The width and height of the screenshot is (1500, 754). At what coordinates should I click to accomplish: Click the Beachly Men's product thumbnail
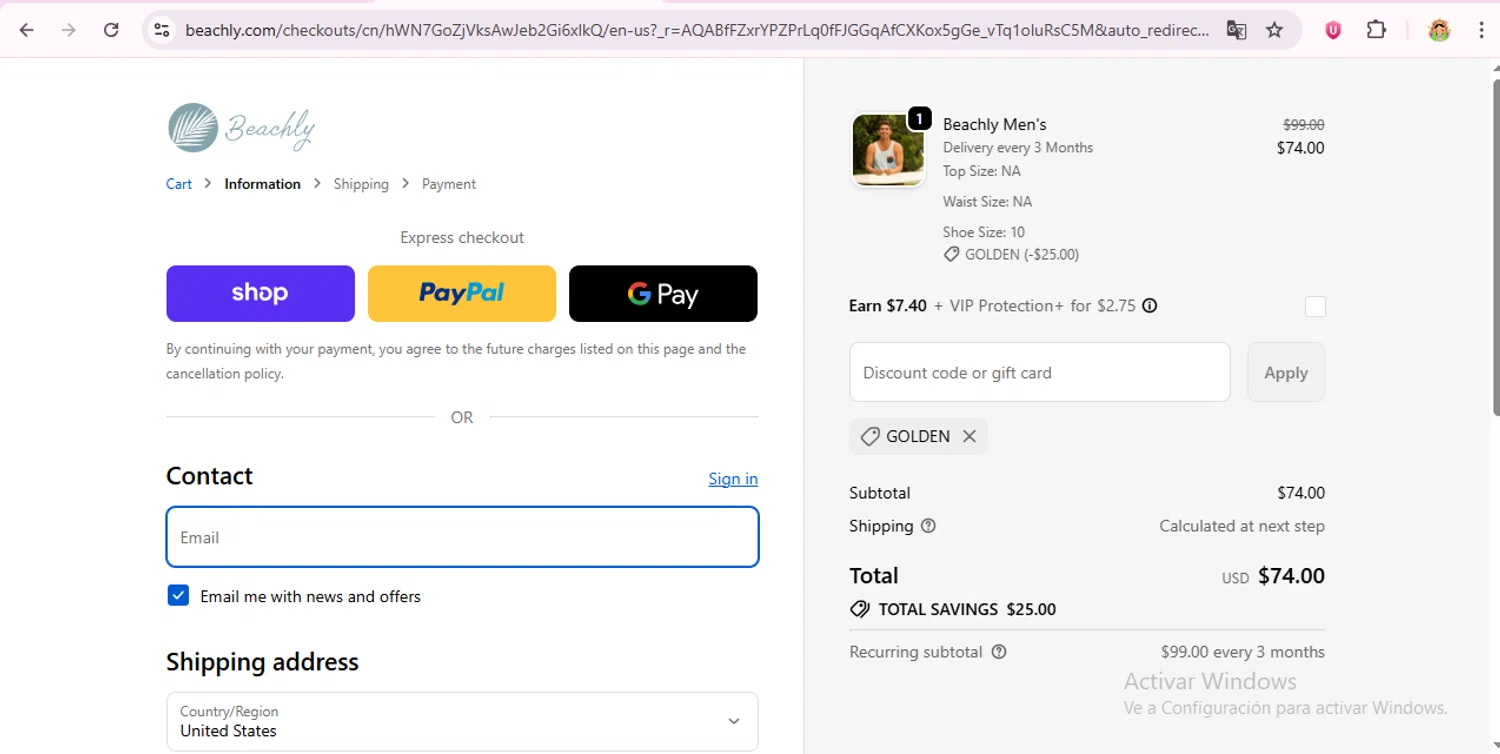[x=888, y=149]
